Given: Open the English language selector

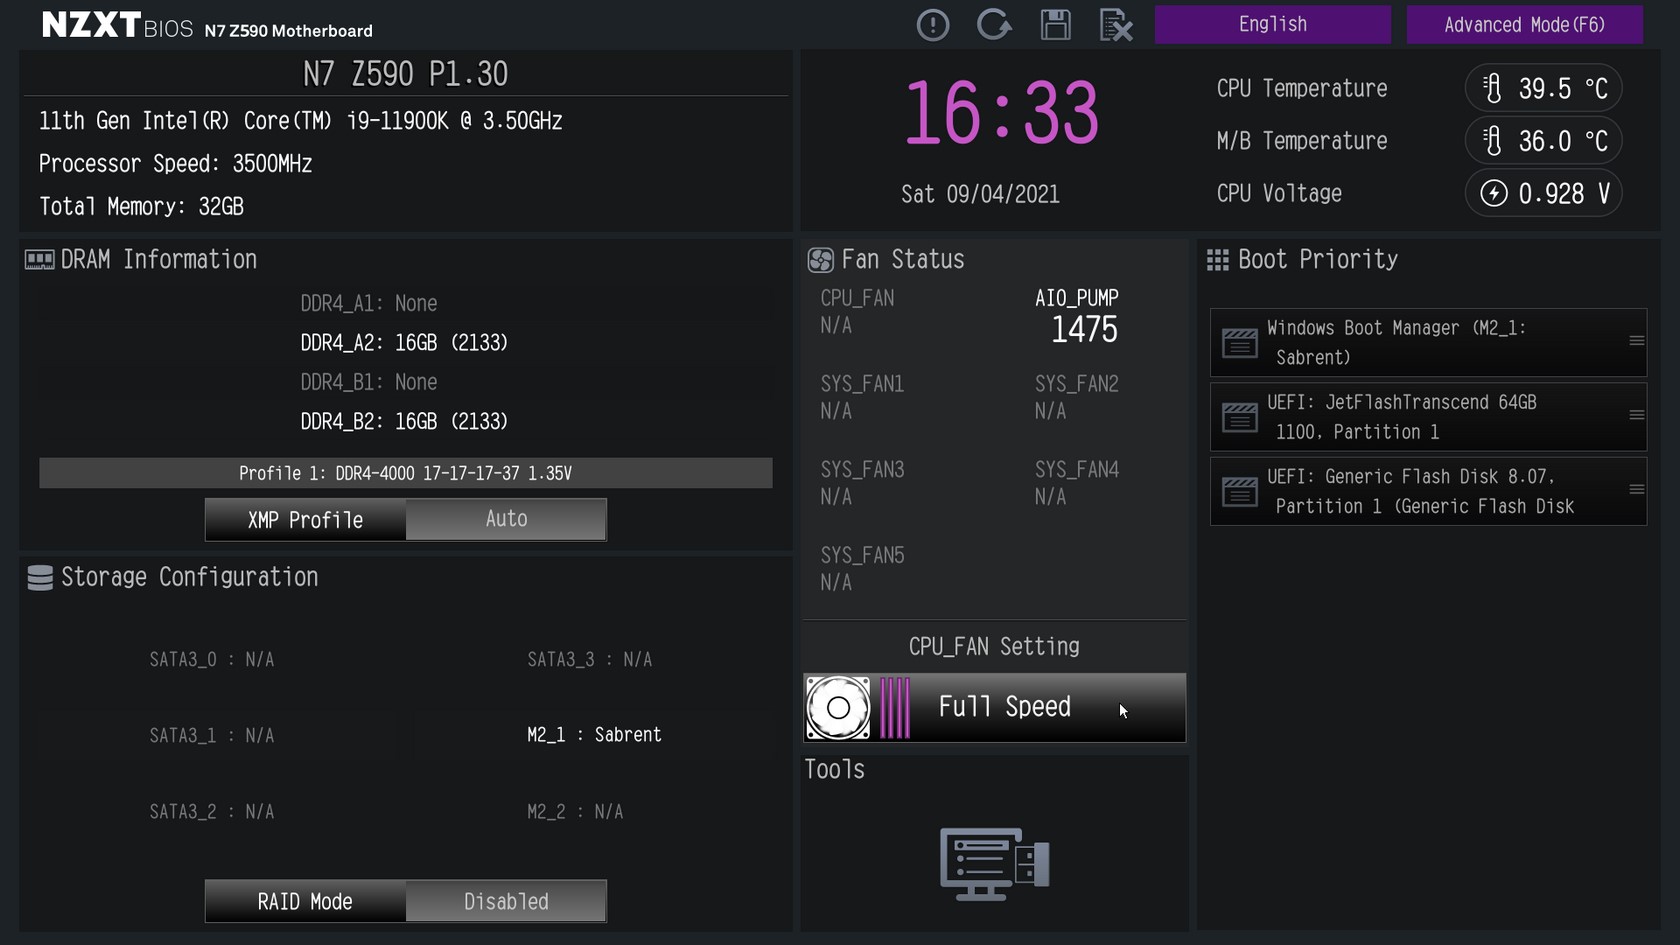Looking at the screenshot, I should 1272,24.
